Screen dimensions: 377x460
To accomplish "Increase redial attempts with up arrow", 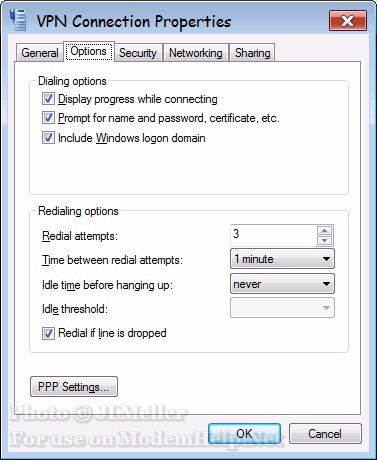I will 324,230.
